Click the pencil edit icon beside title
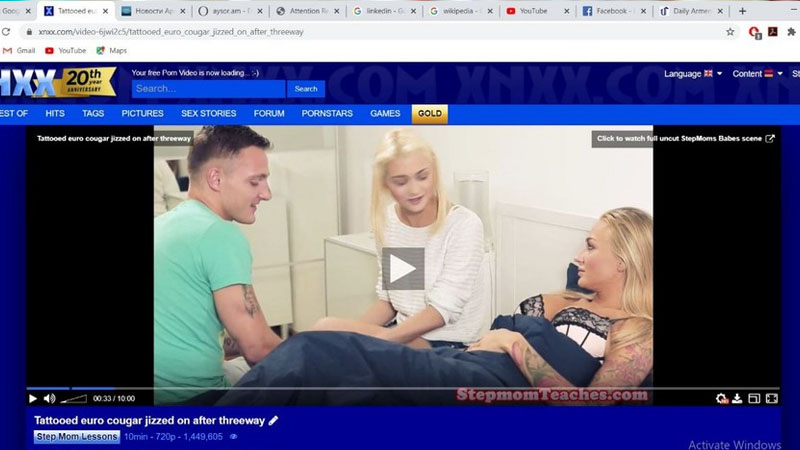 (273, 420)
